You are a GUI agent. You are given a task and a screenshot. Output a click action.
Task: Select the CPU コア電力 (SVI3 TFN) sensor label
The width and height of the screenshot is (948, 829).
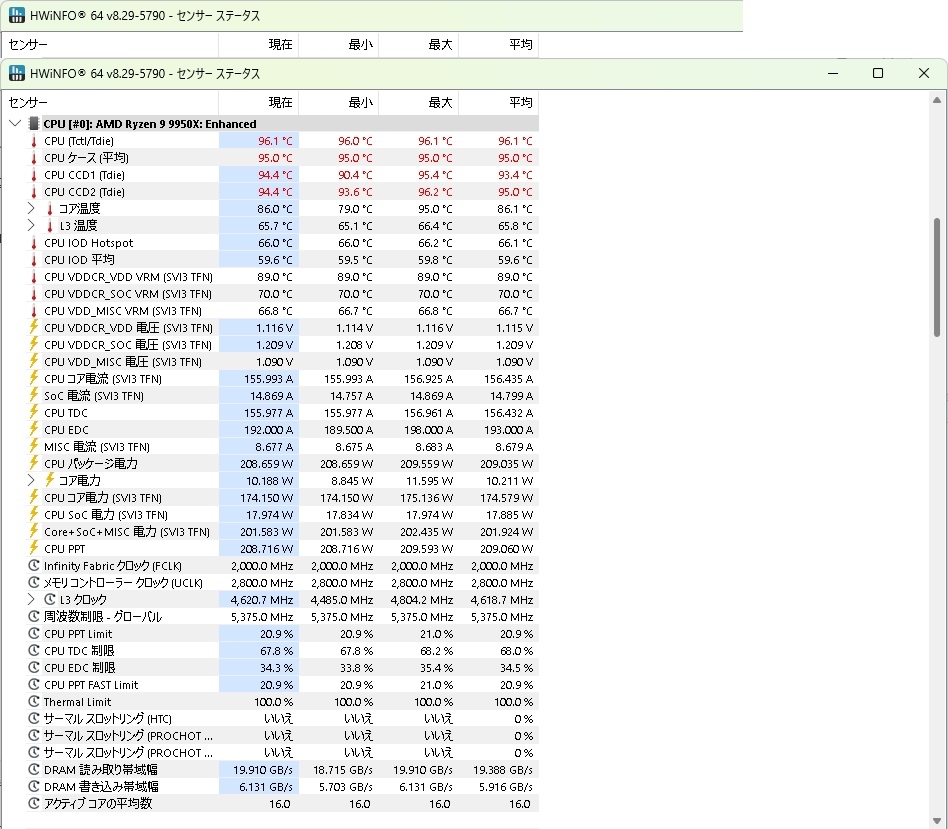click(103, 498)
